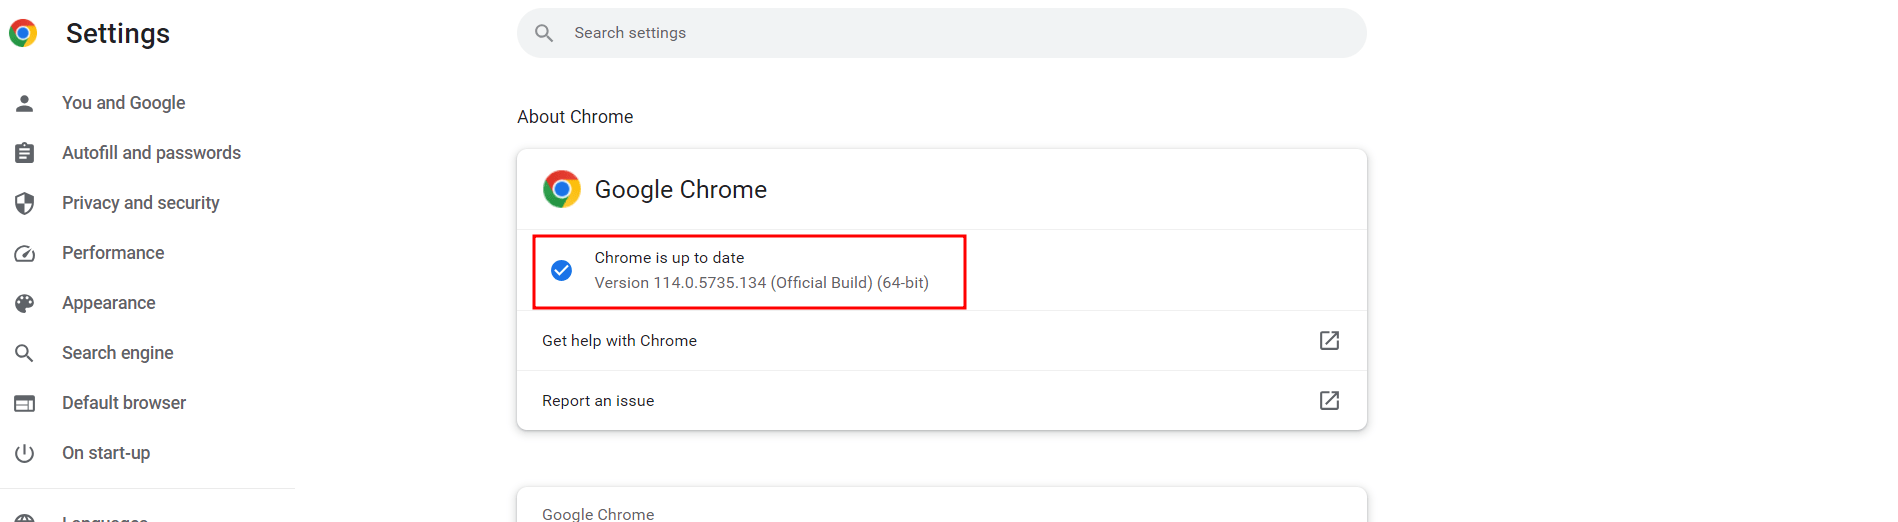
Task: Open Get help with Chrome link
Action: [x=941, y=341]
